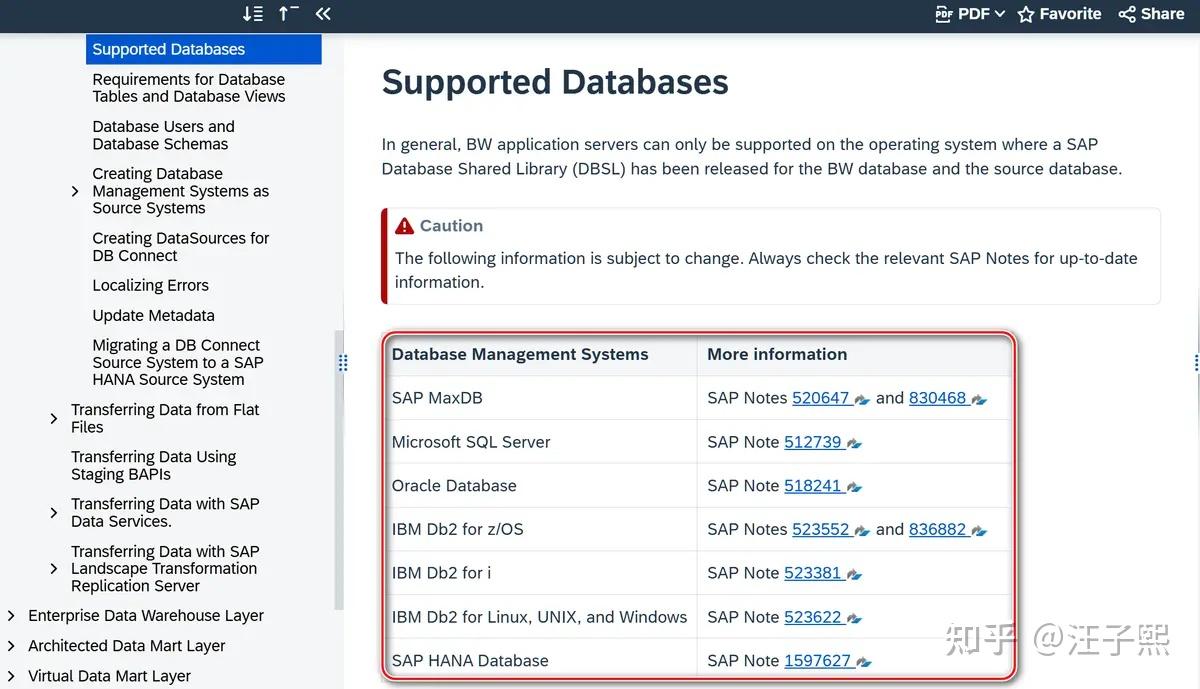Open Database Users and Database Schemas
The height and width of the screenshot is (689, 1200).
tap(164, 135)
